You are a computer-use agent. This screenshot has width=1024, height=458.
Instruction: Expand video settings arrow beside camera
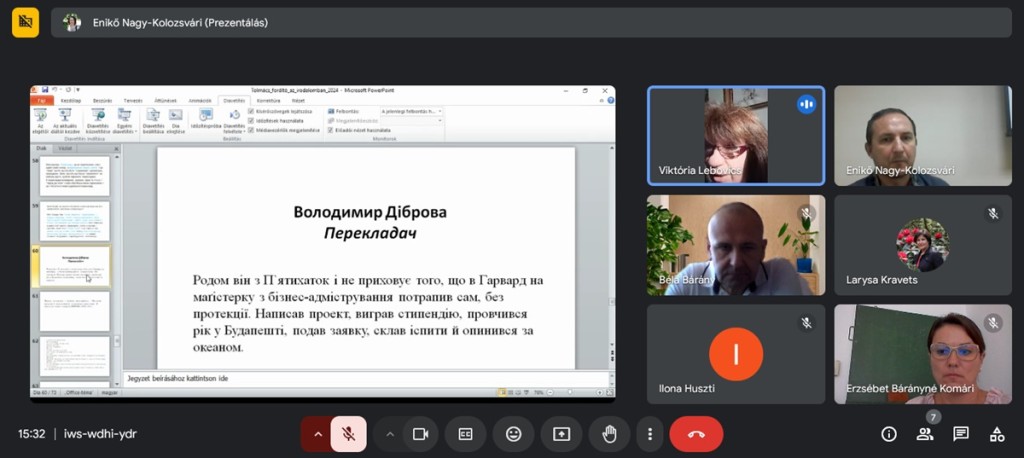tap(390, 434)
